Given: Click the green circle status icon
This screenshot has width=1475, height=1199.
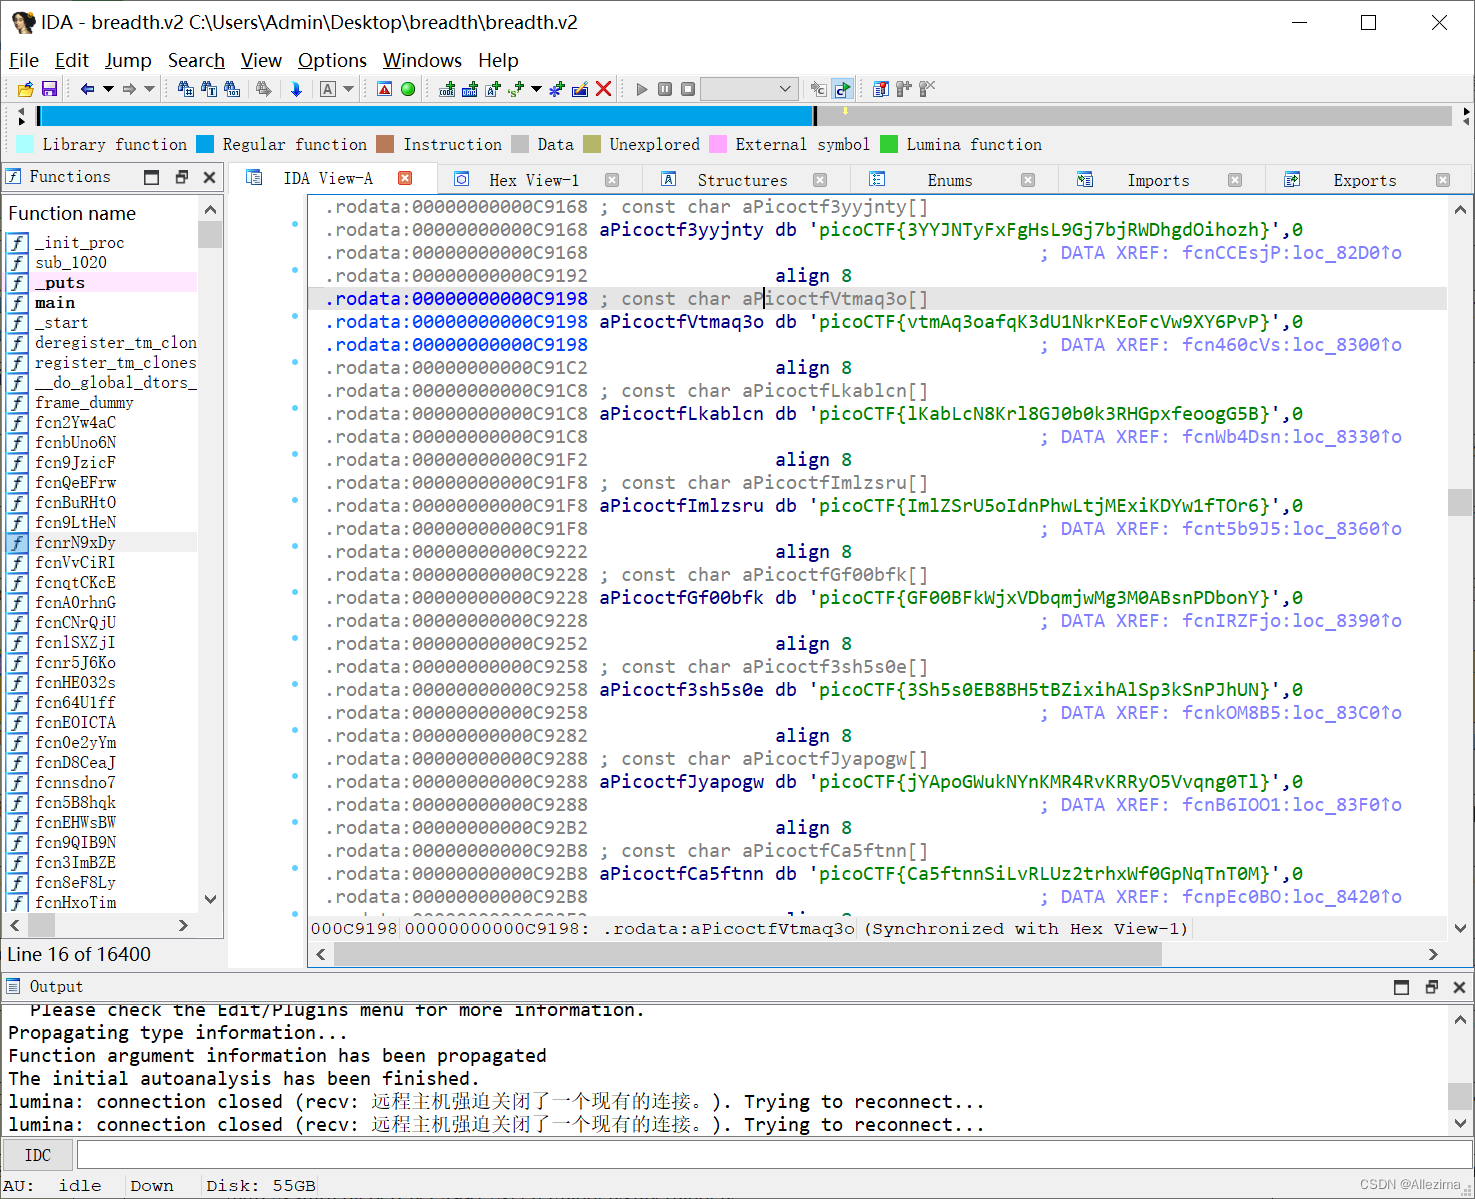Looking at the screenshot, I should tap(407, 89).
